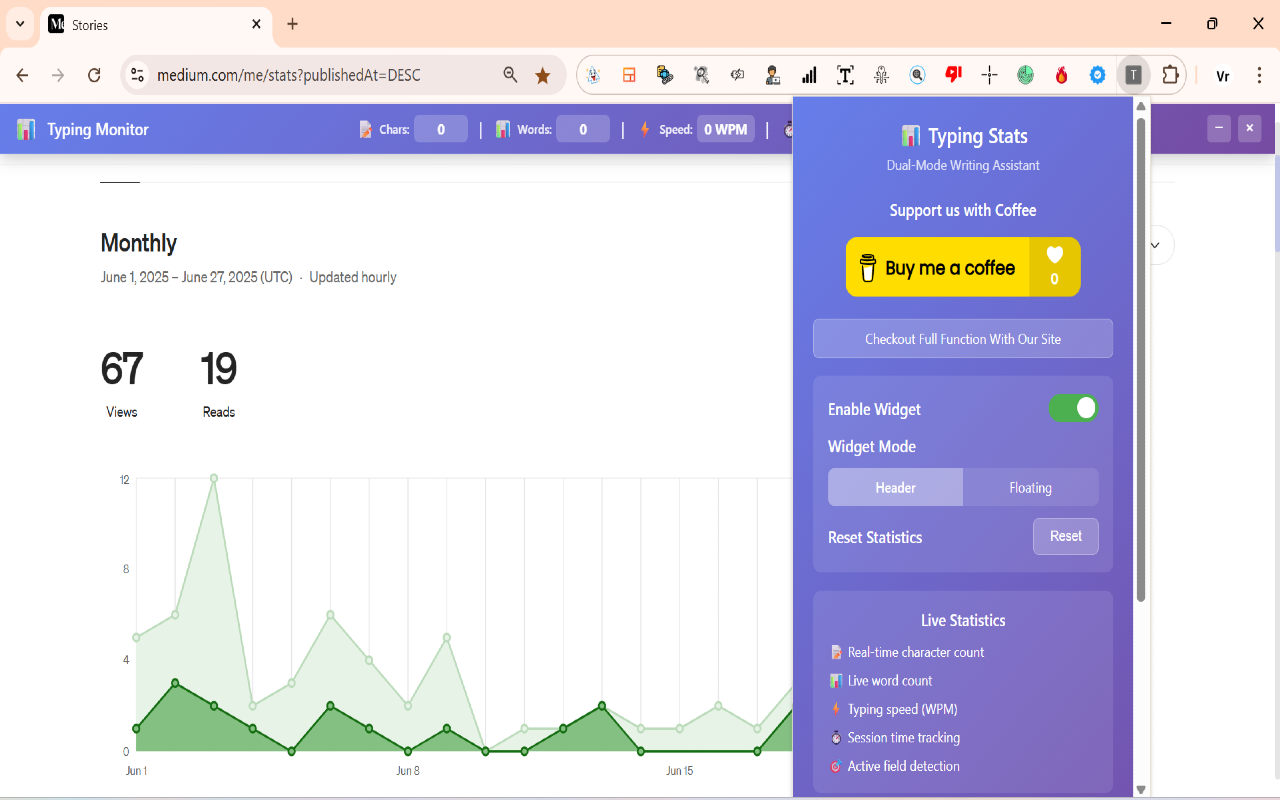The height and width of the screenshot is (800, 1280).
Task: Click the popup scrollbar down arrow
Action: coord(1141,790)
